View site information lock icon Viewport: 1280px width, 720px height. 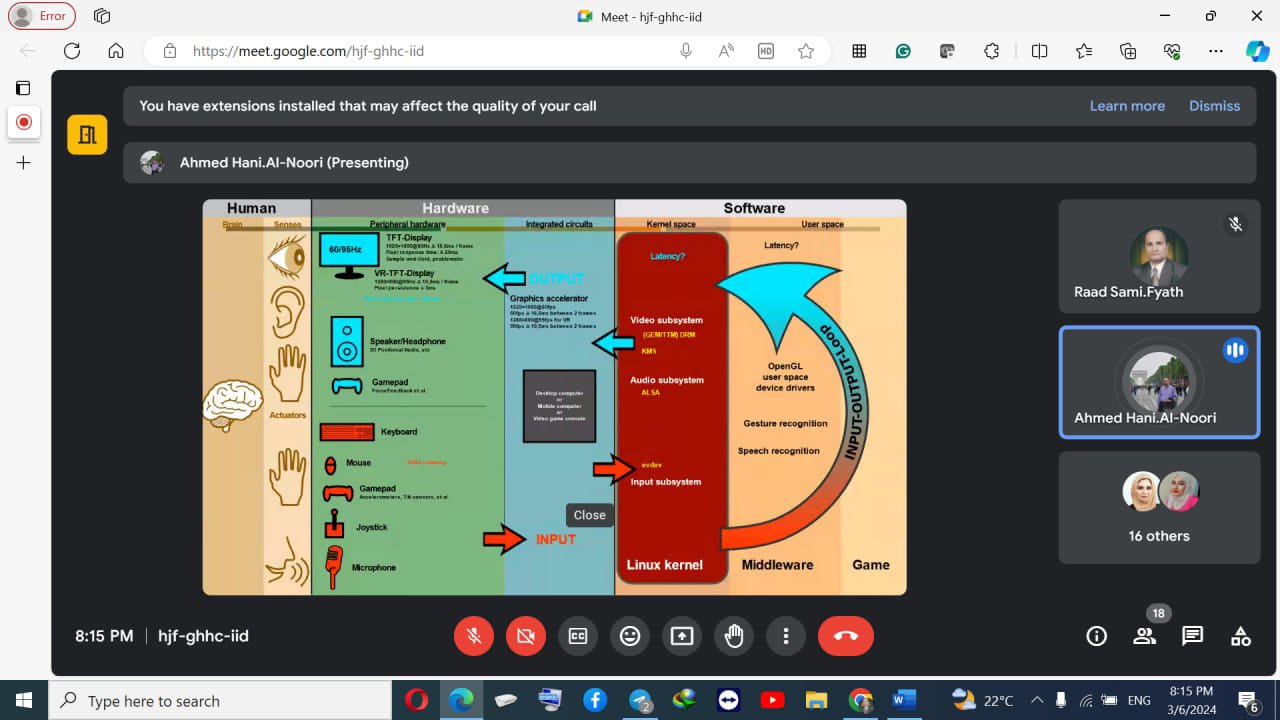click(x=170, y=51)
